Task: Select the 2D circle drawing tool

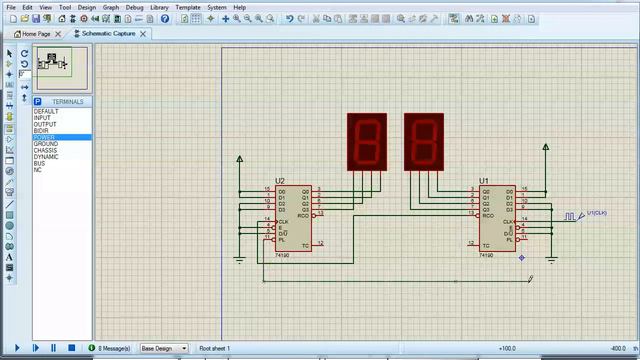Action: click(9, 226)
